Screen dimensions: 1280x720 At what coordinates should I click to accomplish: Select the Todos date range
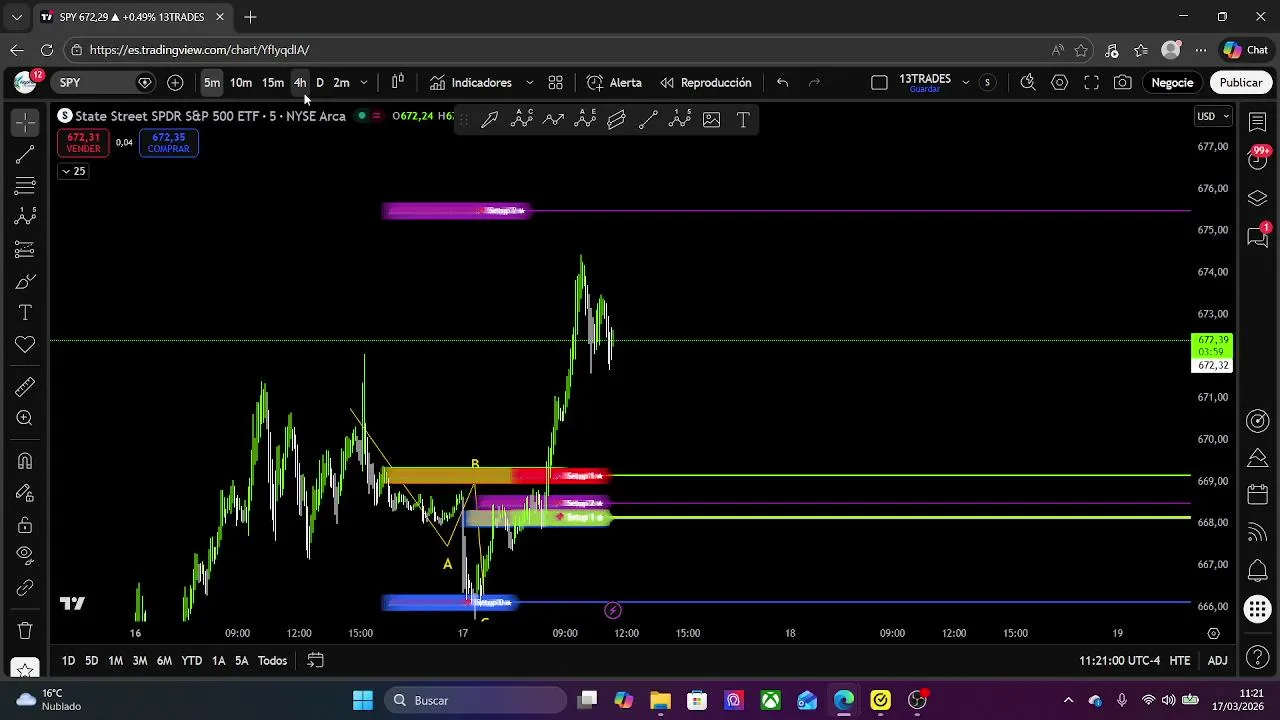click(272, 660)
